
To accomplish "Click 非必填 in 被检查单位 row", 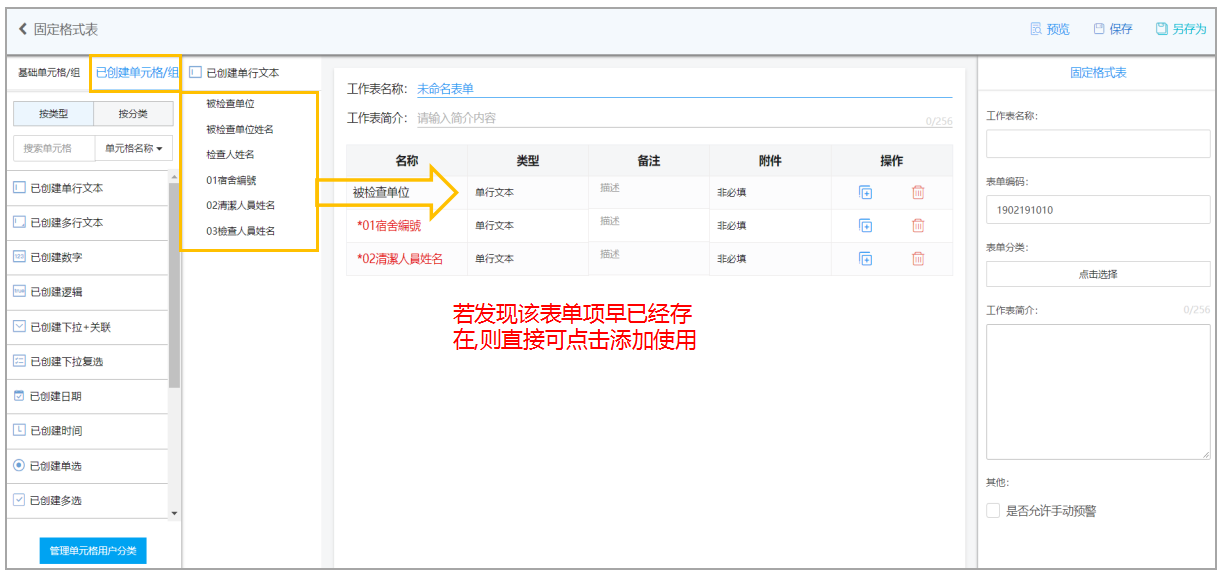I will pos(732,192).
